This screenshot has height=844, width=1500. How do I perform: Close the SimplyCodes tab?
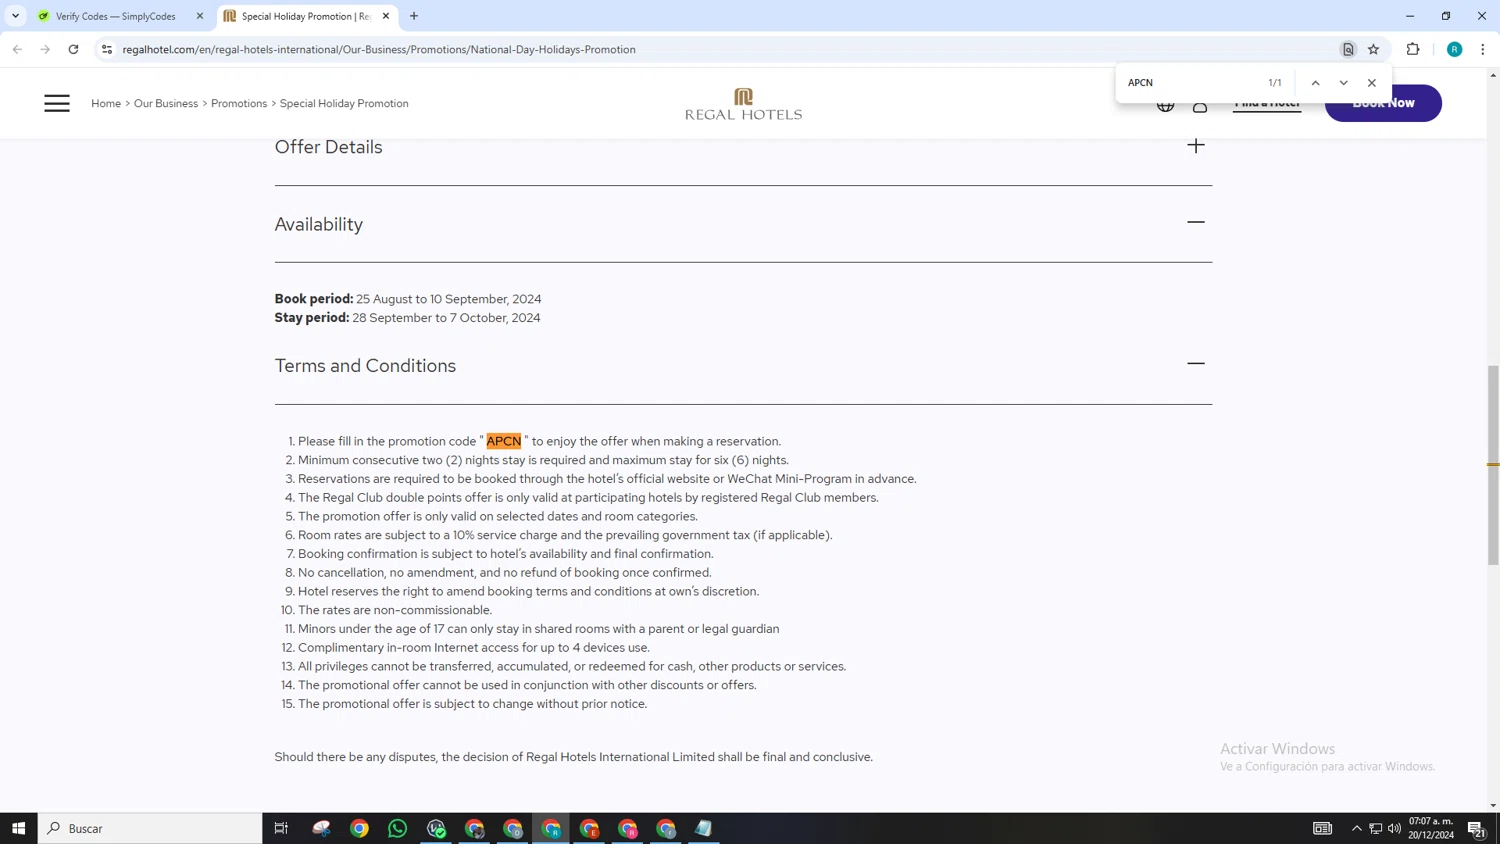click(x=200, y=16)
